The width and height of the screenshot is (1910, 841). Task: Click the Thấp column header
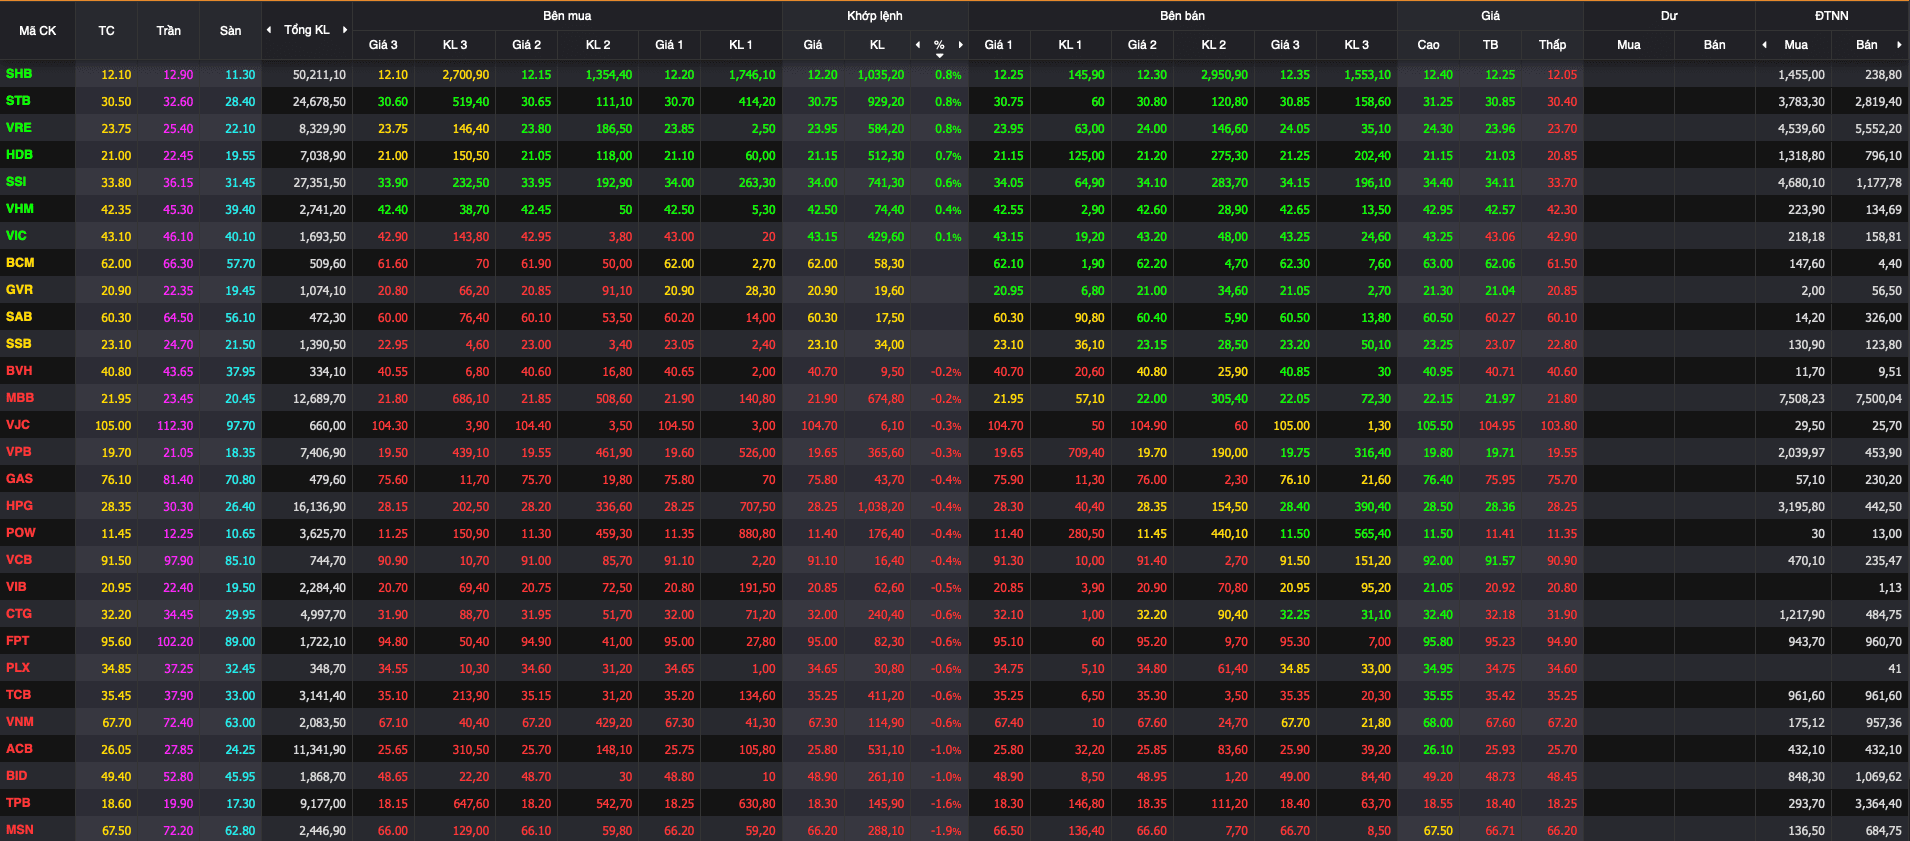(1553, 45)
